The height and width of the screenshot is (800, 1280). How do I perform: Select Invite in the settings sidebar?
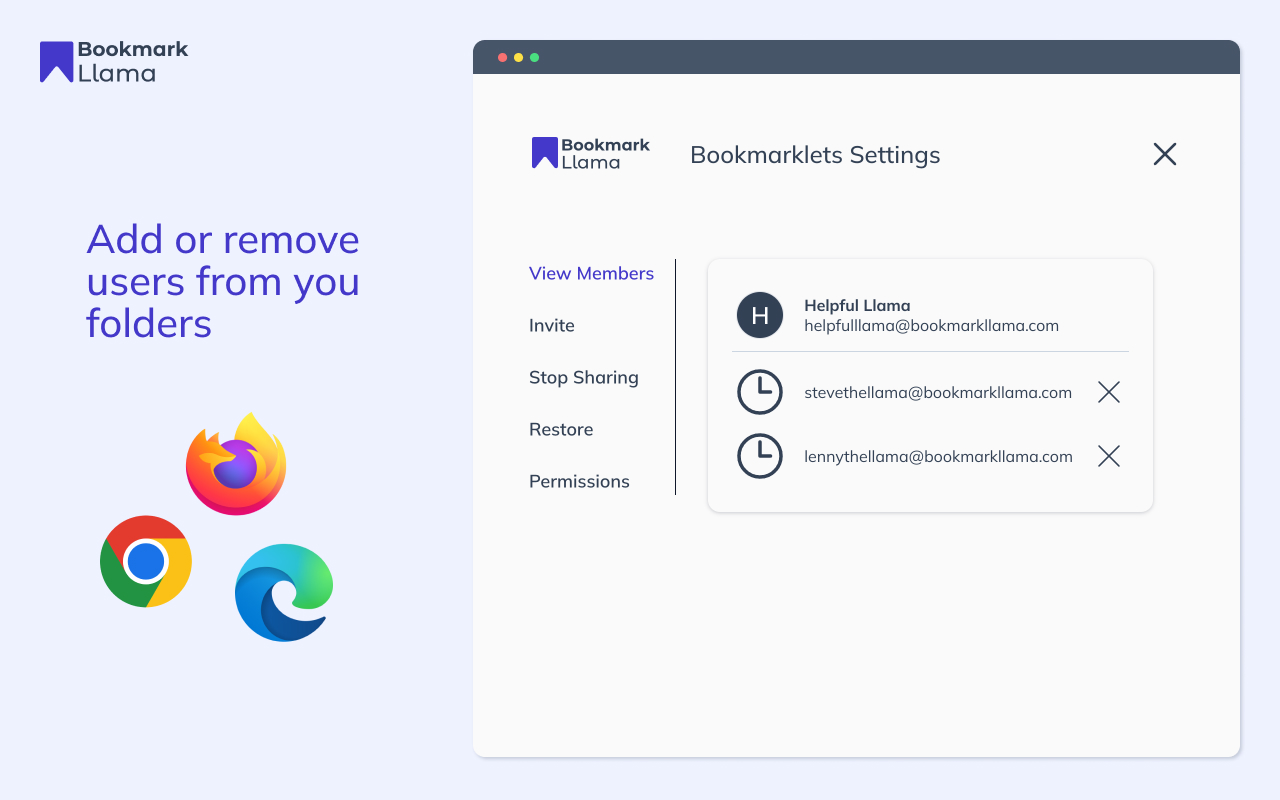pyautogui.click(x=552, y=325)
